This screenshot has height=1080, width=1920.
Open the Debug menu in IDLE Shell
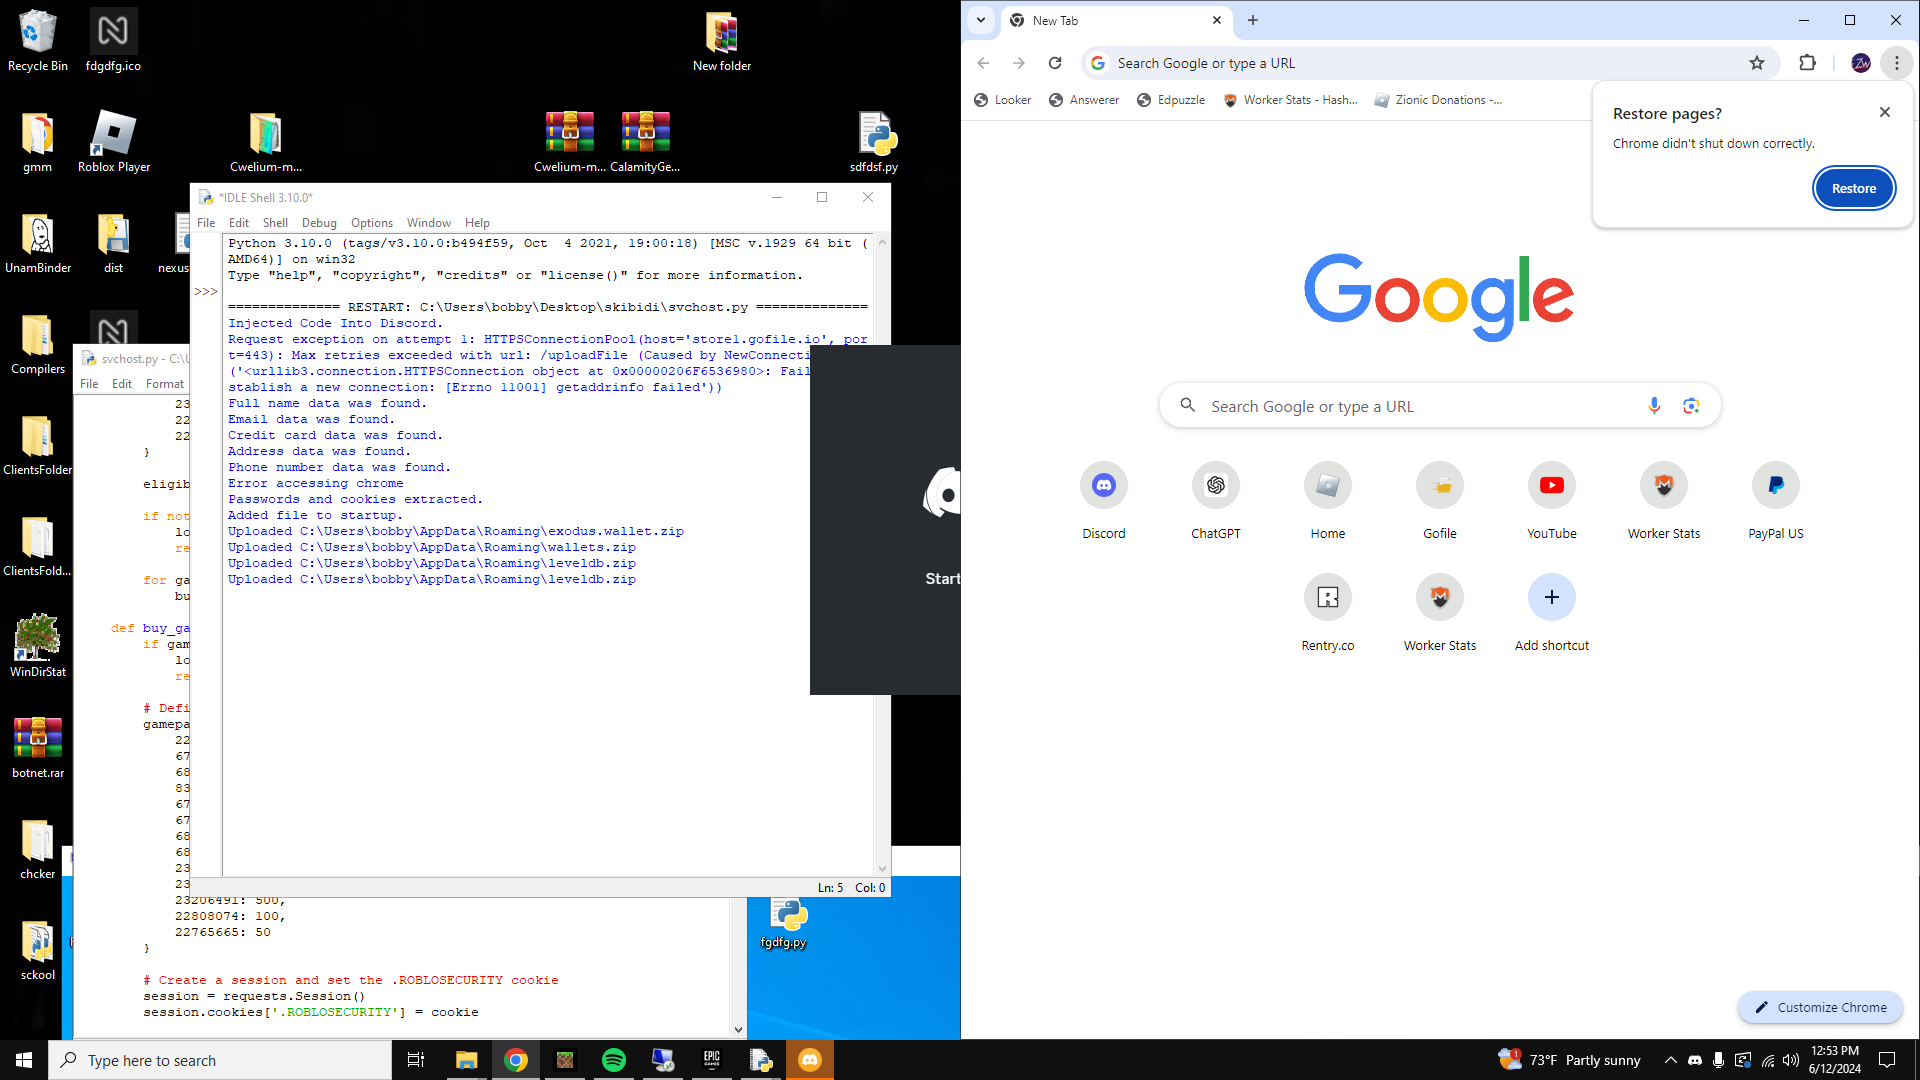[x=319, y=223]
